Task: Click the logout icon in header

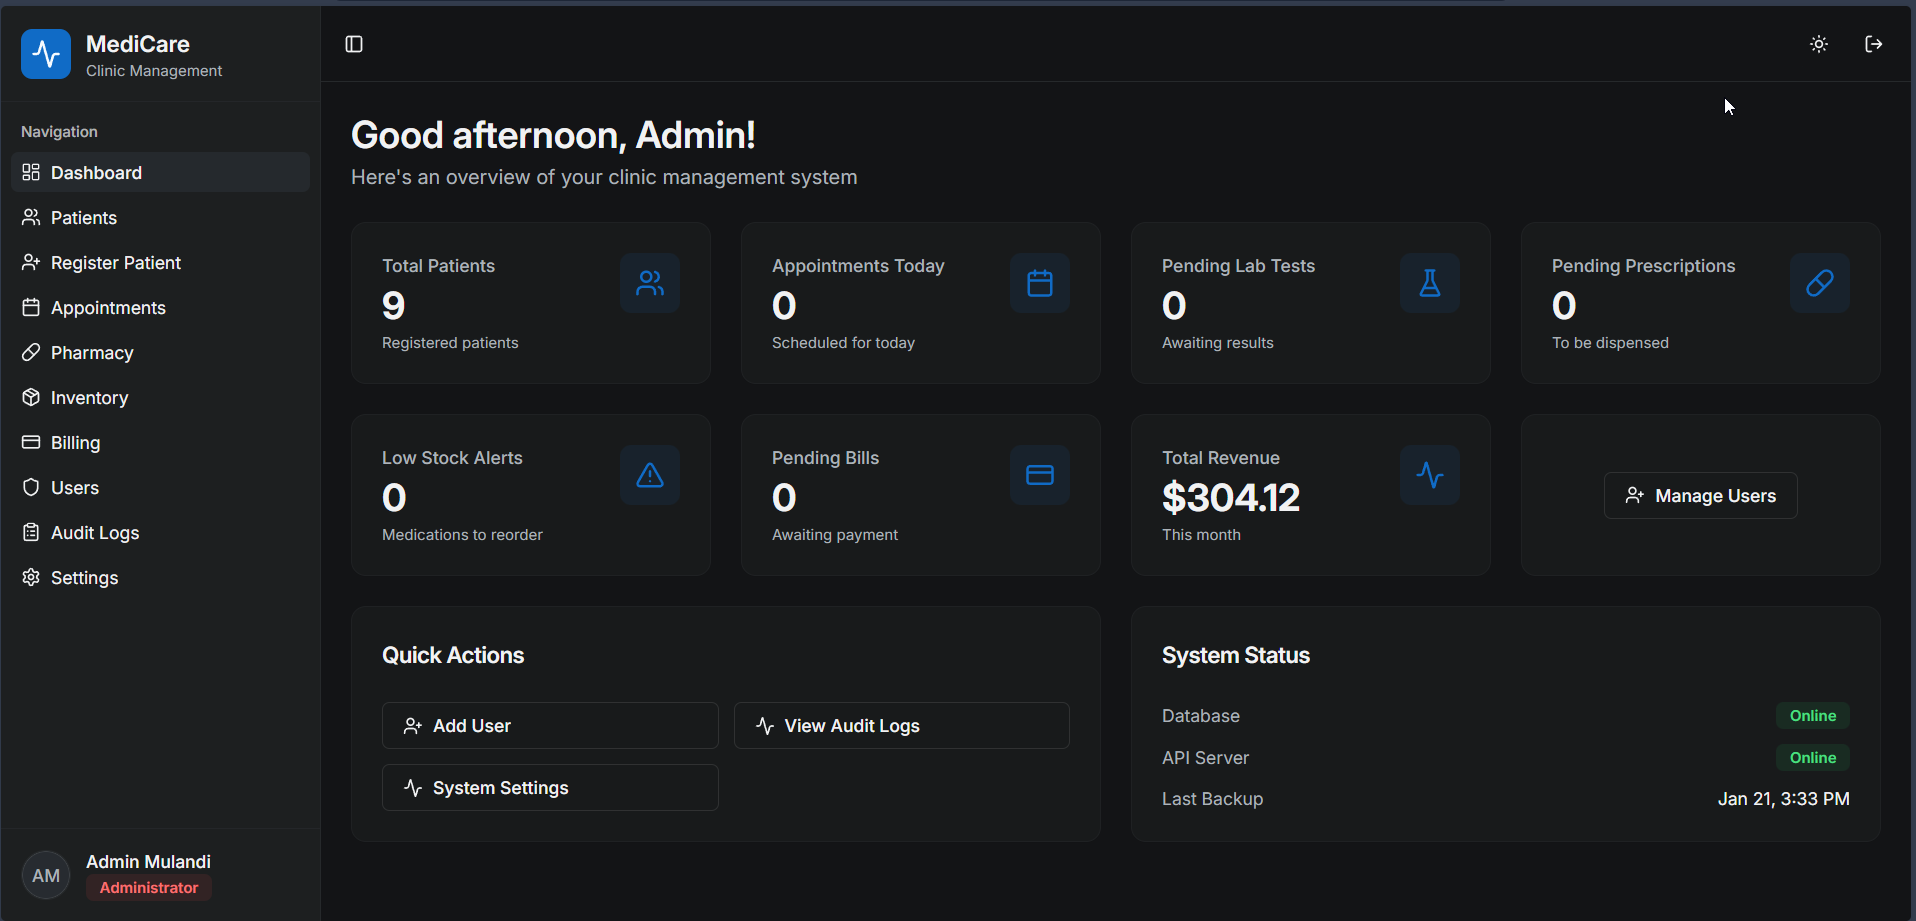Action: click(x=1874, y=44)
